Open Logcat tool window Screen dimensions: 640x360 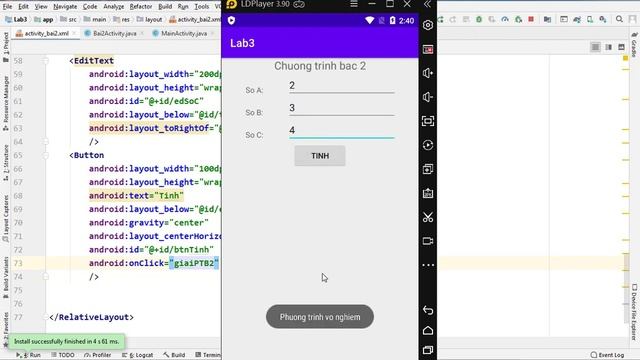point(138,355)
